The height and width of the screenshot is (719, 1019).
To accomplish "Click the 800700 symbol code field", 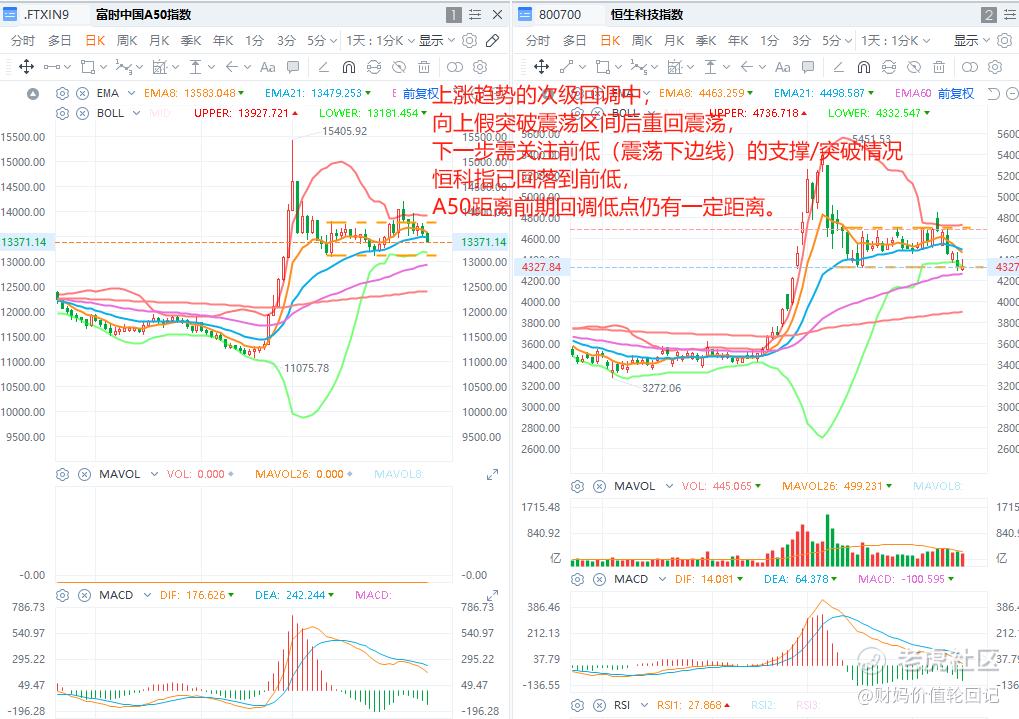I will [560, 14].
